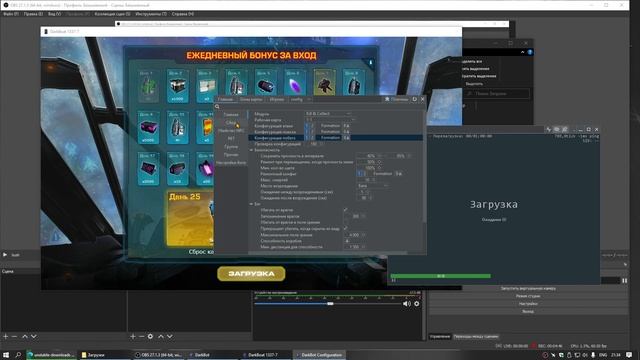This screenshot has height=360, width=640.
Task: Toggle Убегать от врагов в поле зрения checkbox
Action: pyautogui.click(x=346, y=222)
